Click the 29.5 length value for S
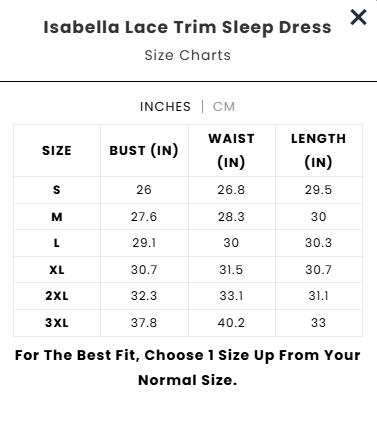This screenshot has width=377, height=421. (x=318, y=190)
